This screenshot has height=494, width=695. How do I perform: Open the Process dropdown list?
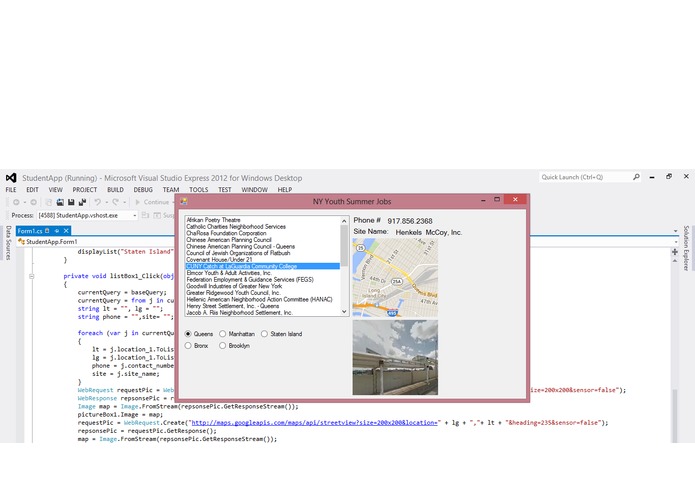pos(135,215)
